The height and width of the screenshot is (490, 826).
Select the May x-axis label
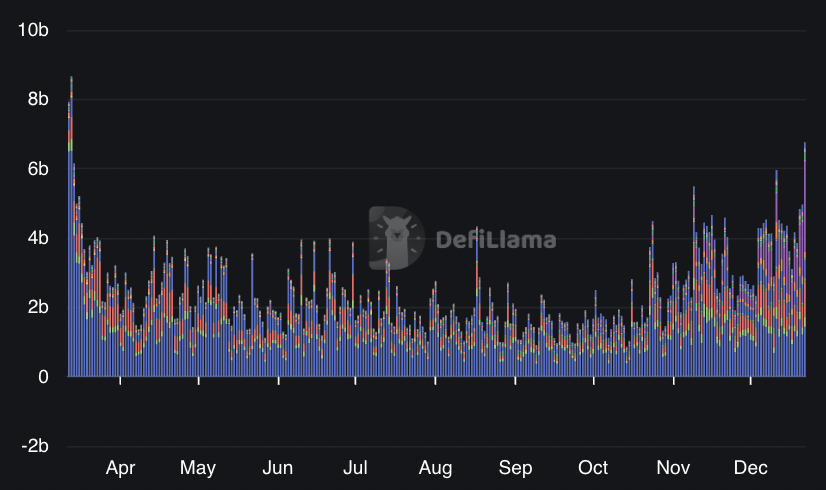(198, 468)
